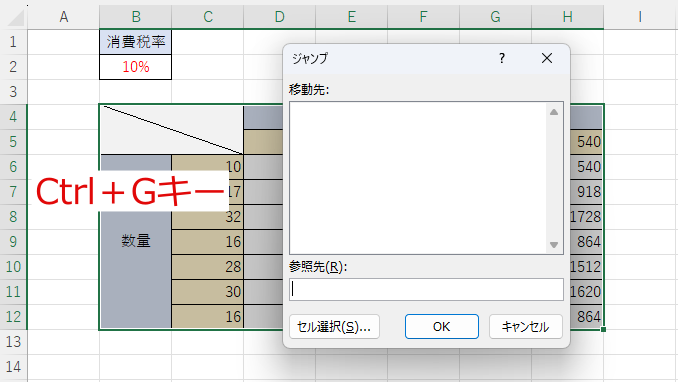Click the help question mark icon

click(x=502, y=58)
